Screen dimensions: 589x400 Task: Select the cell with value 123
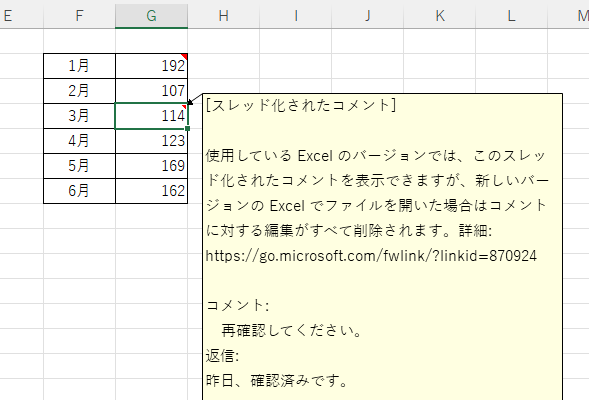151,141
